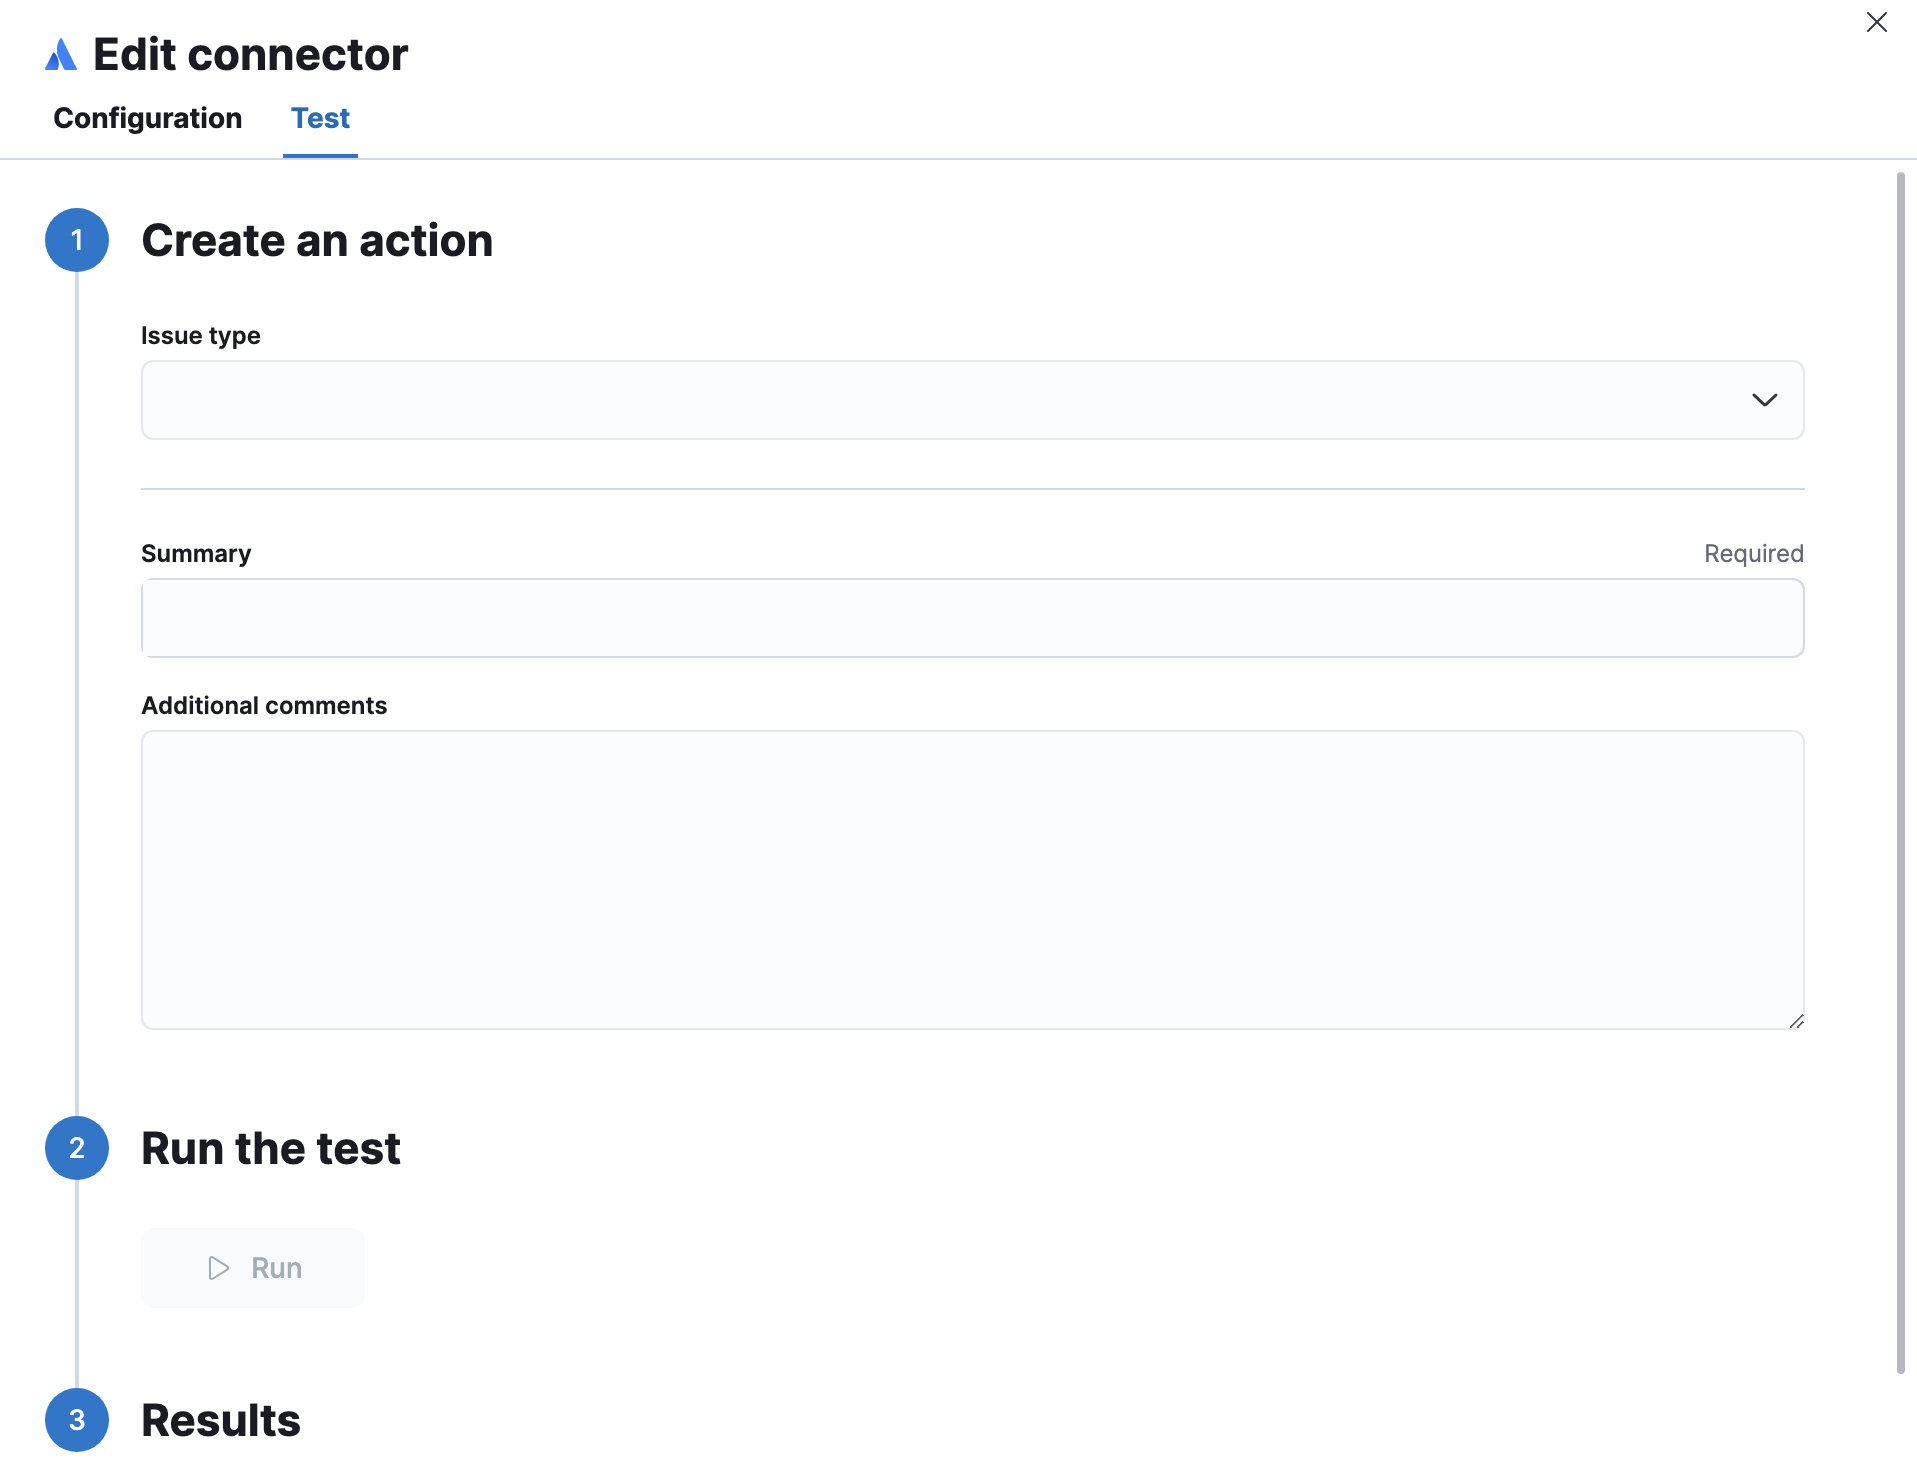Click the Additional comments text area
The height and width of the screenshot is (1469, 1917).
tap(970, 880)
